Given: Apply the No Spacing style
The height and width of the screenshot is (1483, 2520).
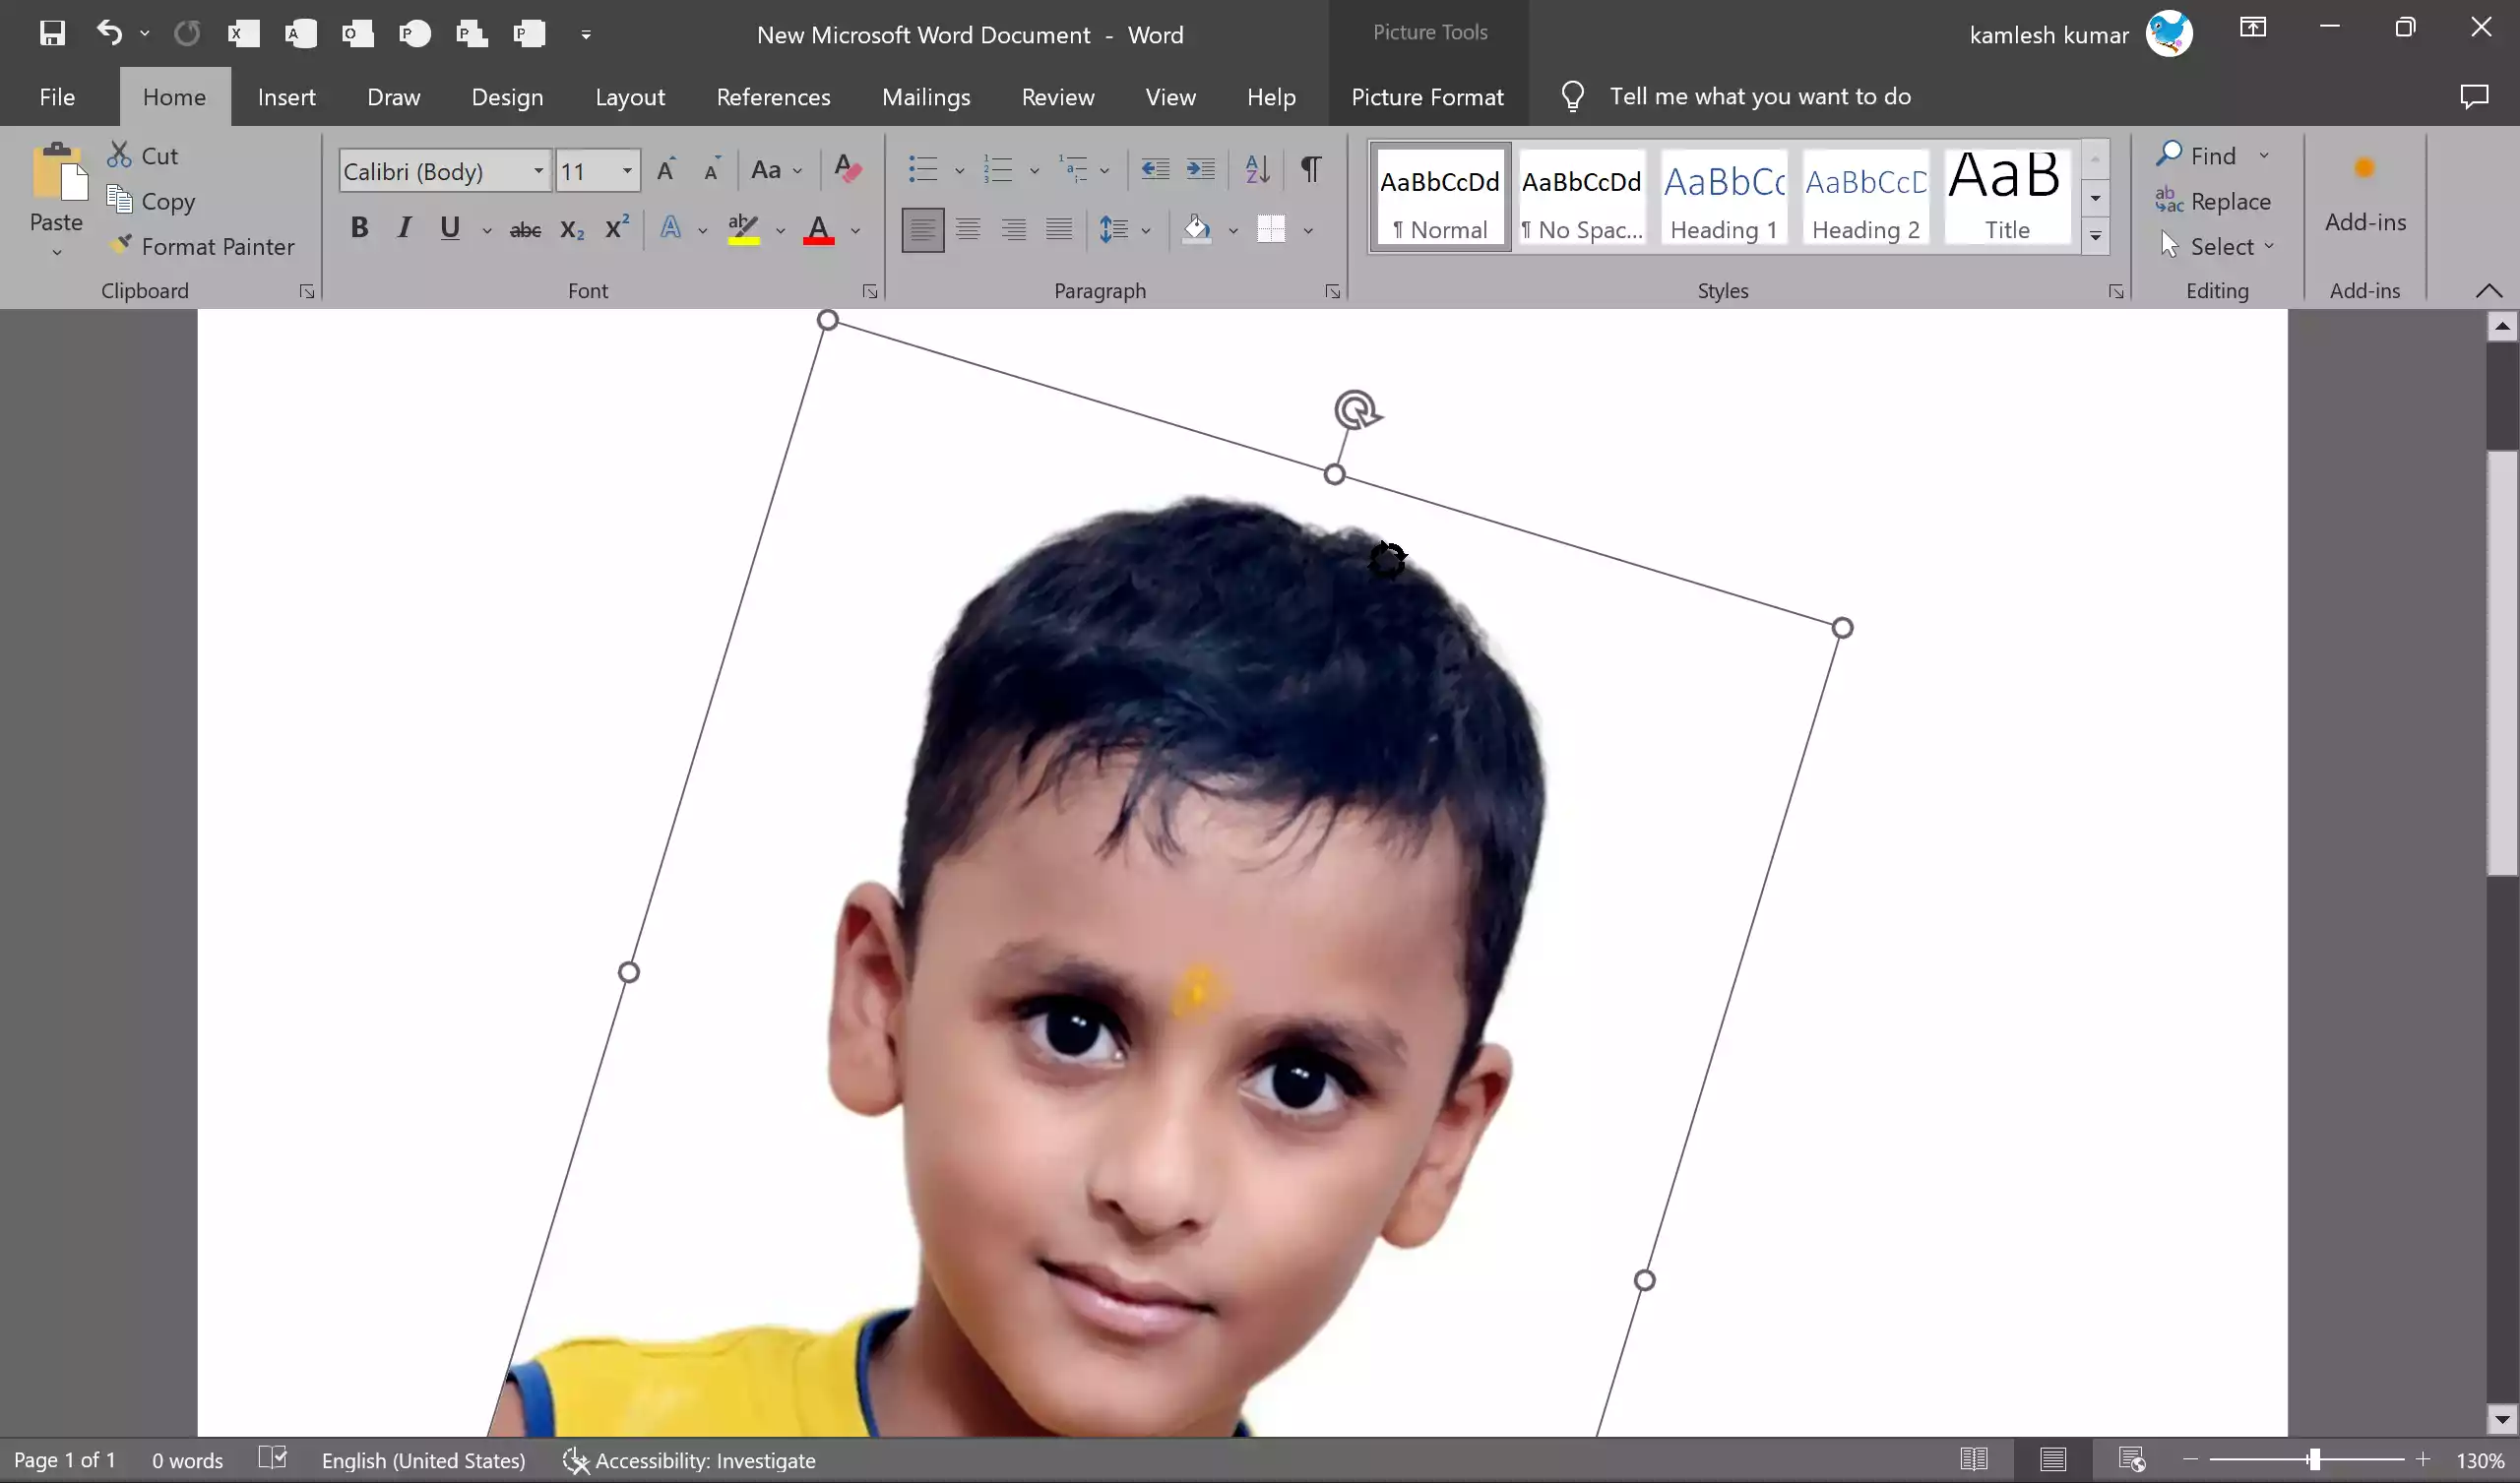Looking at the screenshot, I should pos(1581,197).
